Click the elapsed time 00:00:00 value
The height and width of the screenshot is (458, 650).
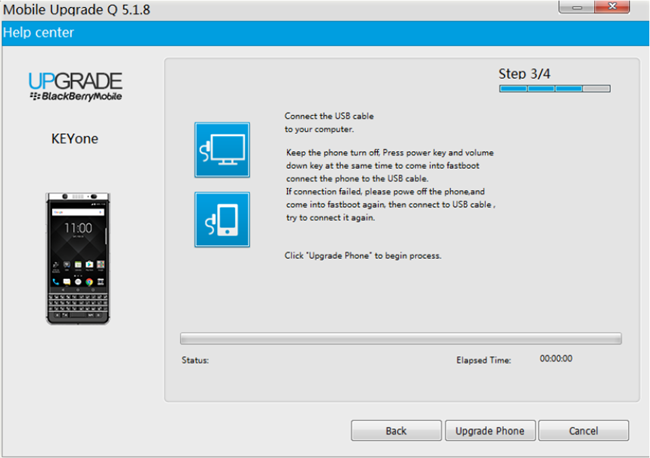(x=563, y=358)
